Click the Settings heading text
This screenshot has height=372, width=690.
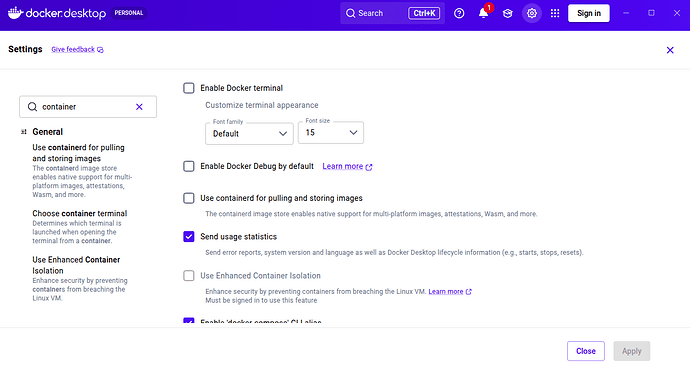(25, 49)
